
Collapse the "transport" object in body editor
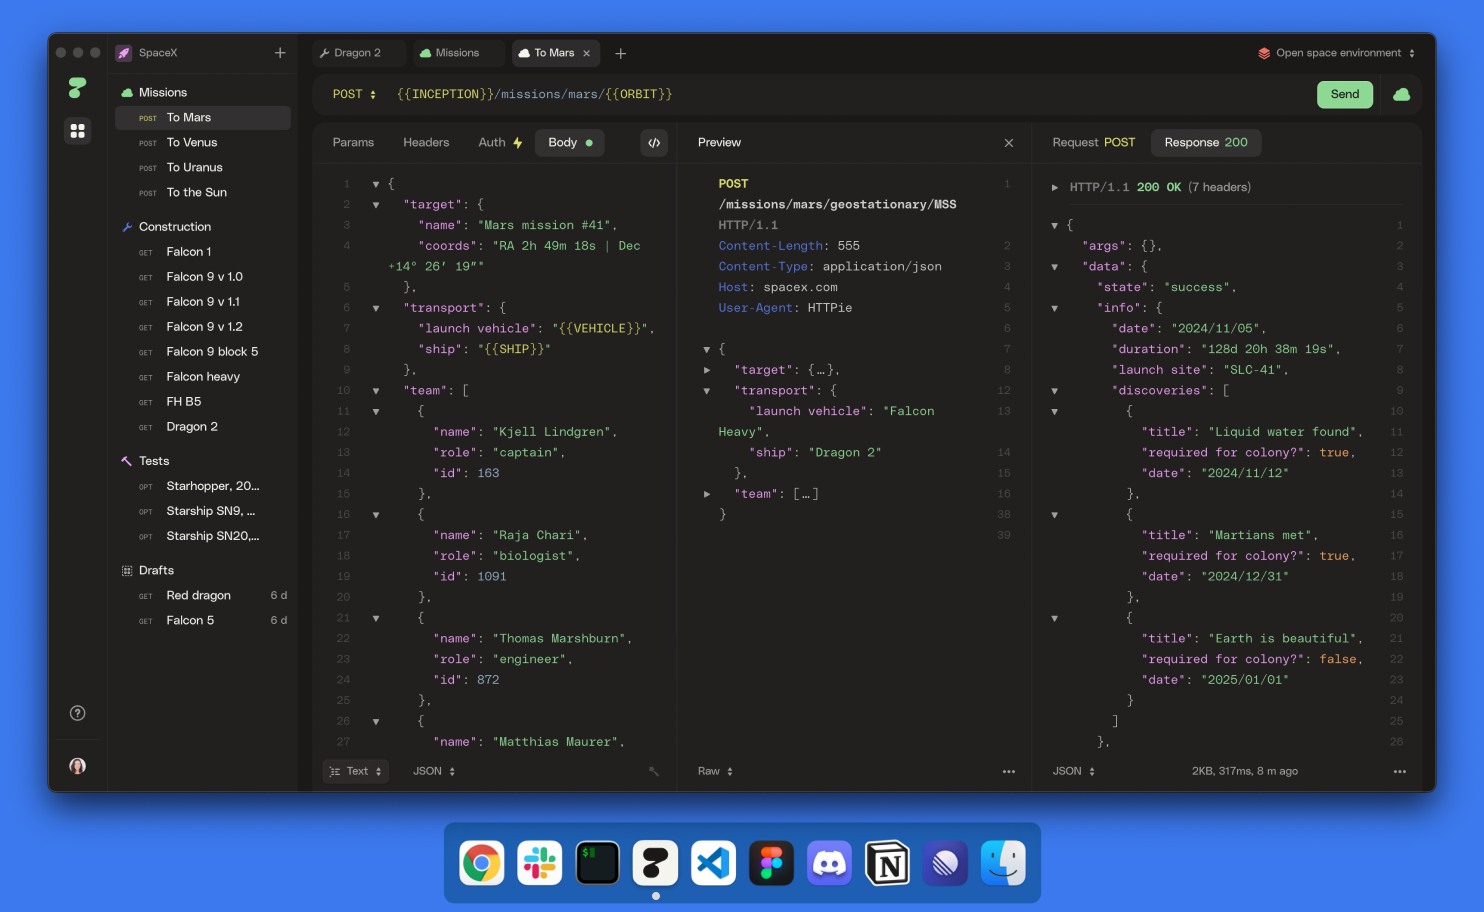[376, 308]
